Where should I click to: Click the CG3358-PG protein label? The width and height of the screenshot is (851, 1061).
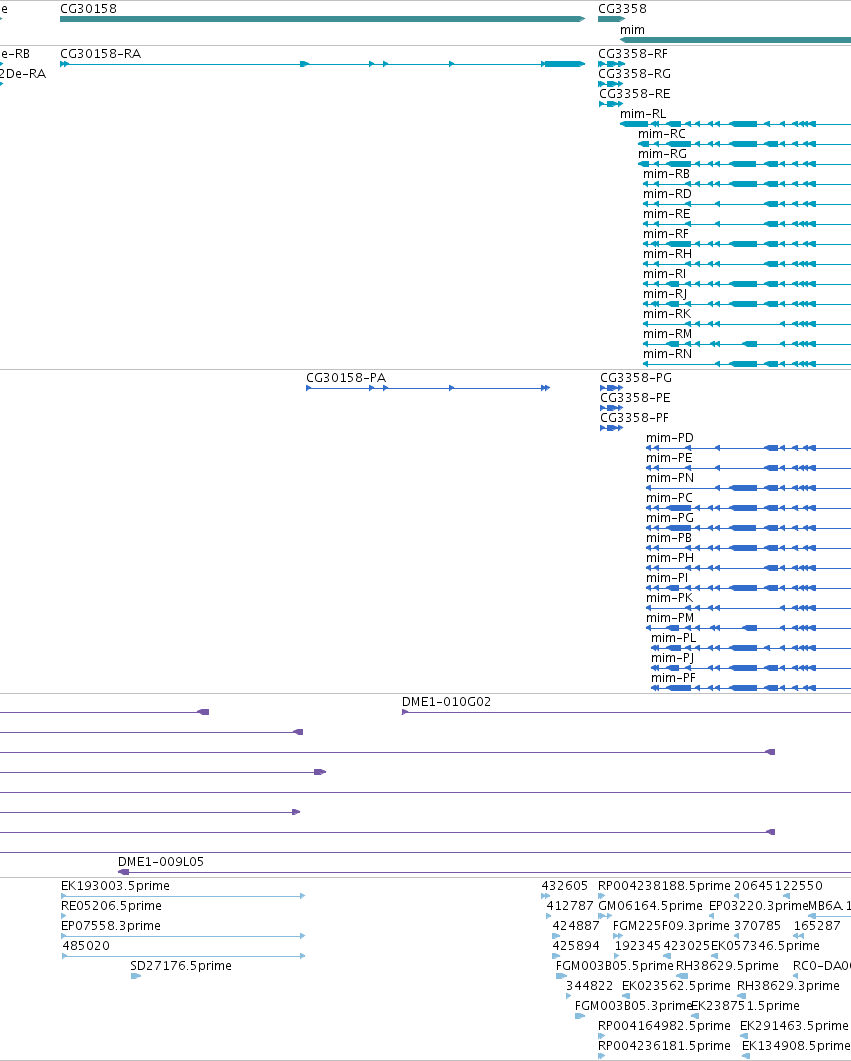coord(636,378)
